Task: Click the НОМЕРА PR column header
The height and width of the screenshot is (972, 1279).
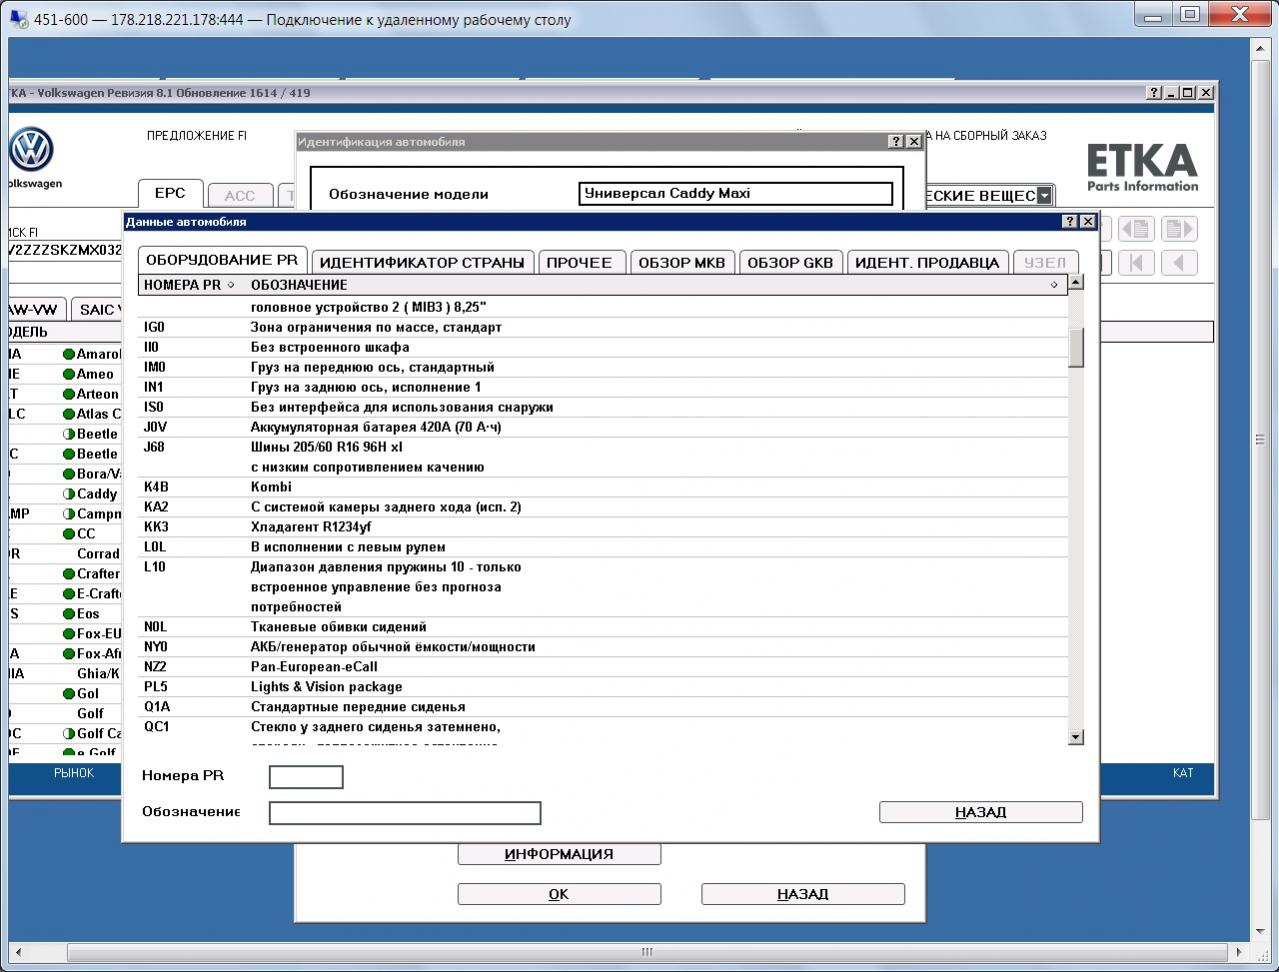Action: tap(191, 285)
